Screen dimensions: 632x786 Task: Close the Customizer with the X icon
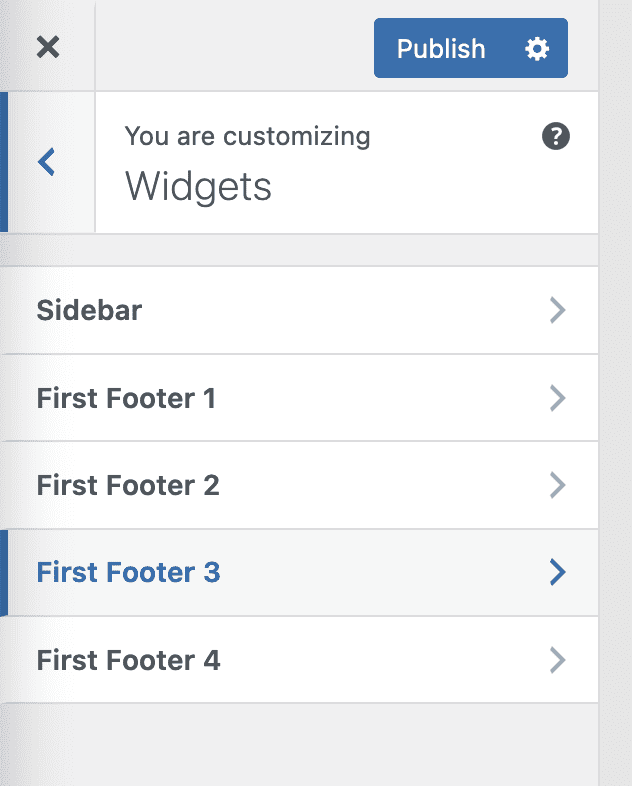(47, 47)
